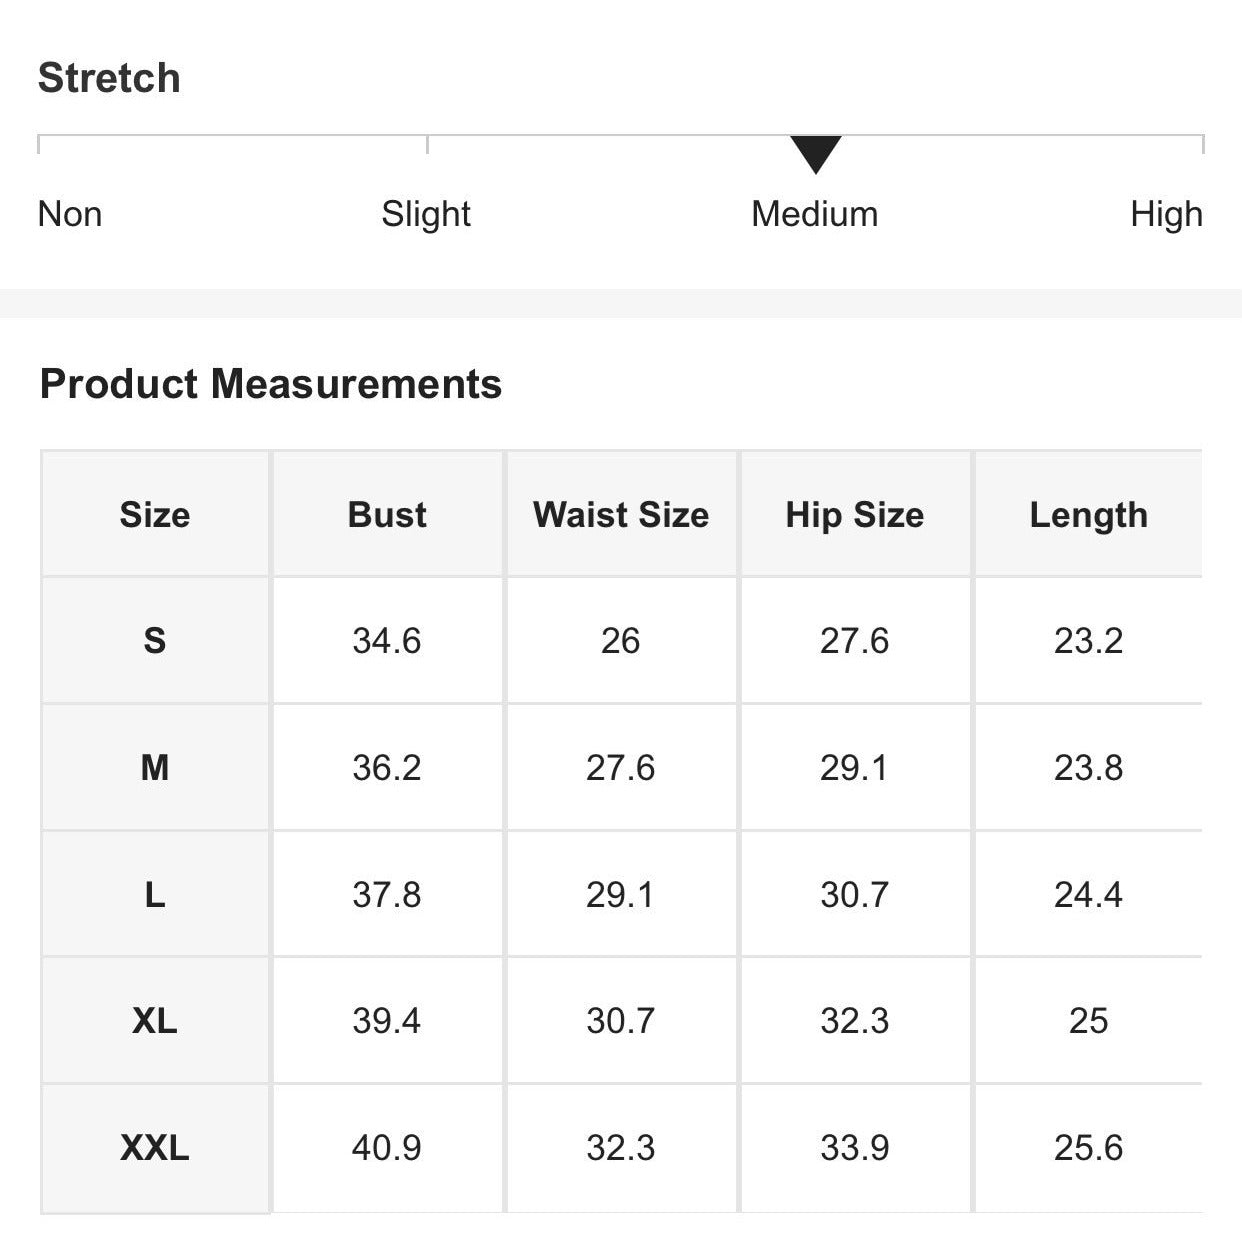Viewport: 1242px width, 1242px height.
Task: Select the Medium stretch label
Action: pos(814,214)
